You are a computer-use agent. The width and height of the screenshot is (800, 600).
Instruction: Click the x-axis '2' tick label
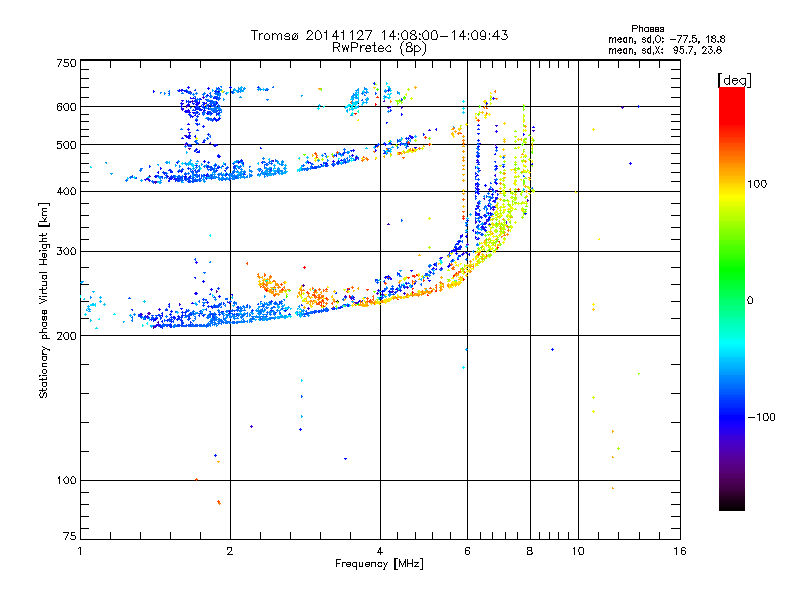tap(230, 551)
